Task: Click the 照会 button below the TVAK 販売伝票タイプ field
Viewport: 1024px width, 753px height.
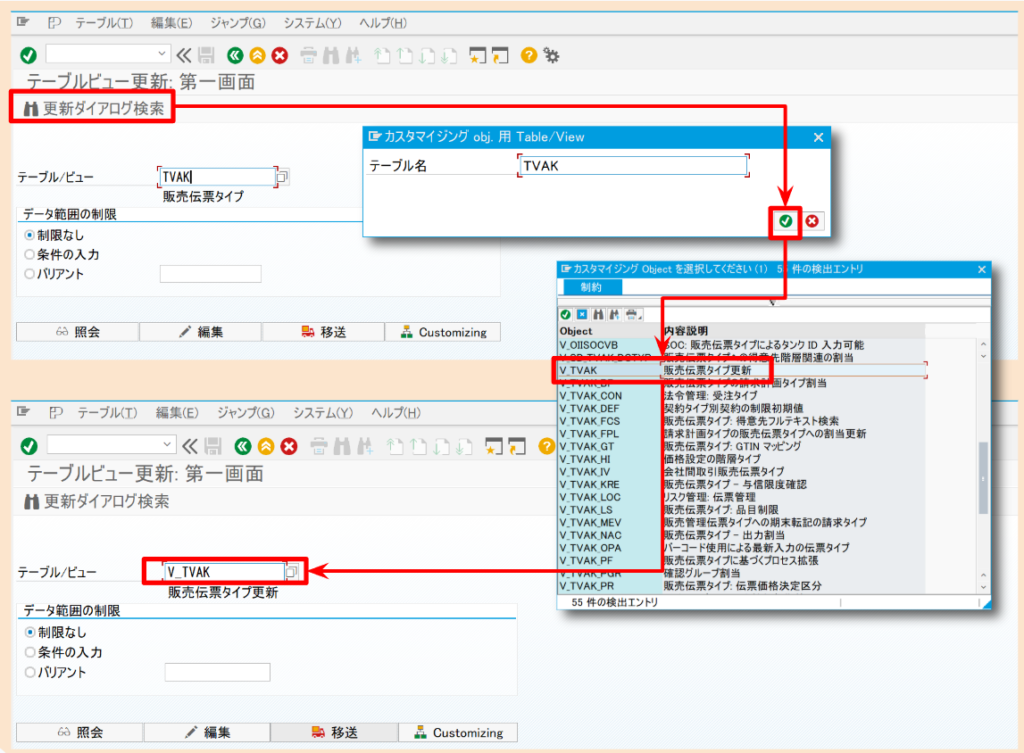Action: pos(78,332)
